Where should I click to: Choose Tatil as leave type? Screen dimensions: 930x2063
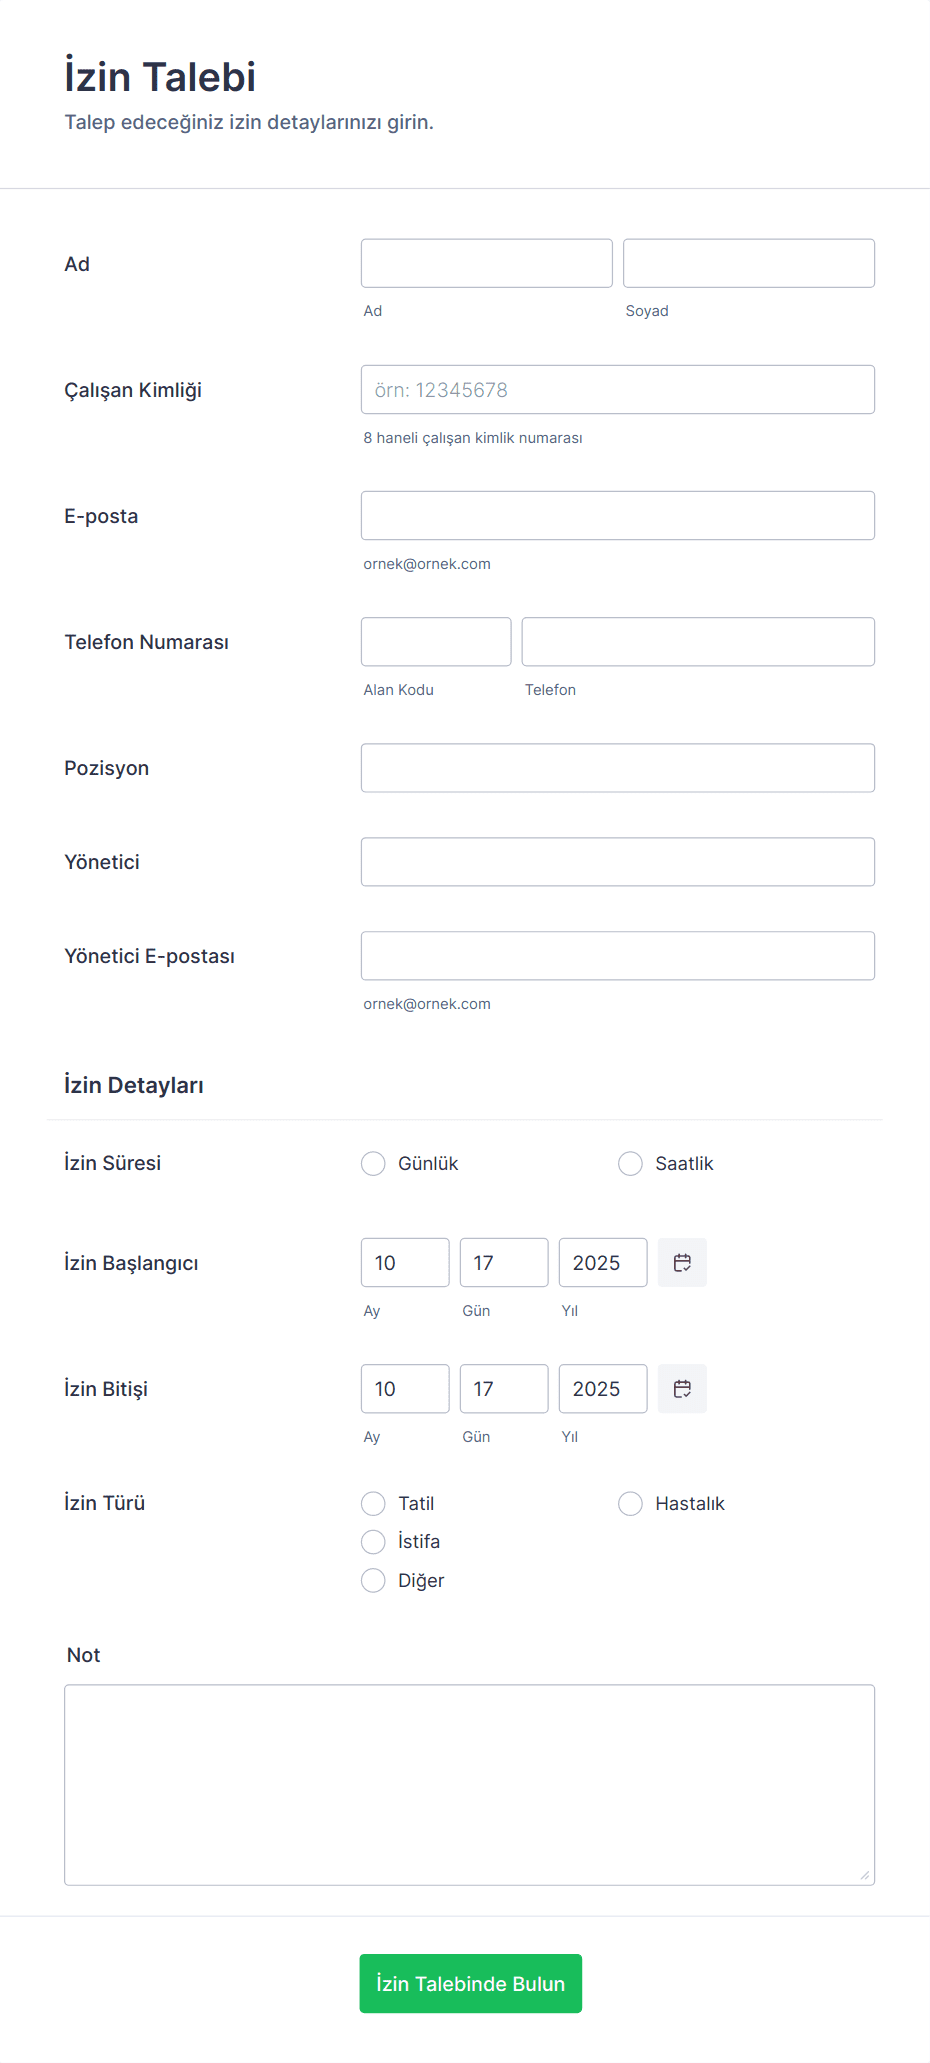point(373,1503)
